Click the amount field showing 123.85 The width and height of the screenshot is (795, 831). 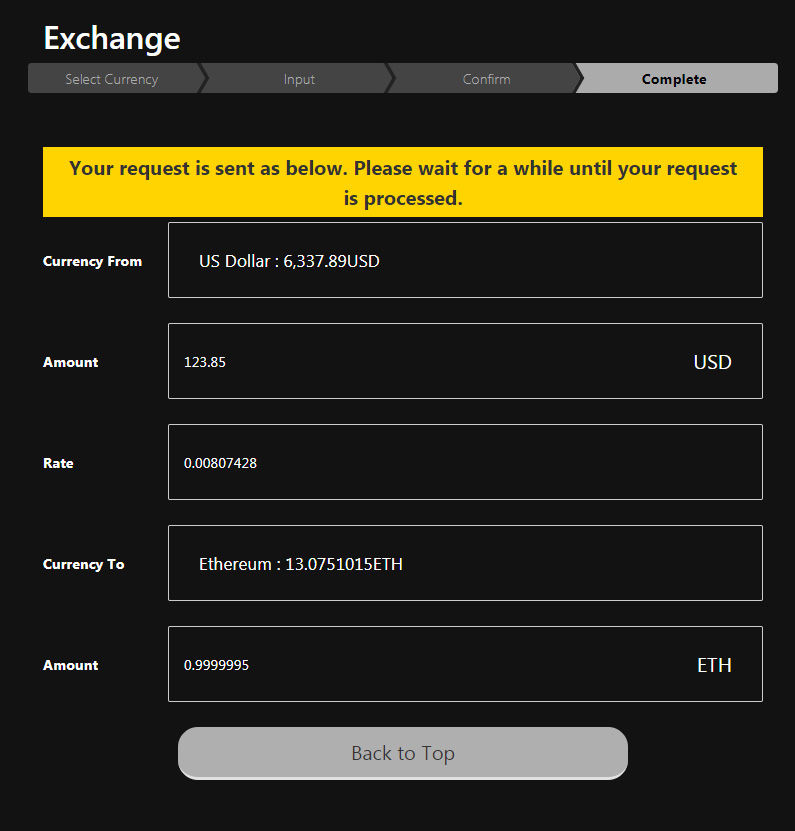point(420,361)
